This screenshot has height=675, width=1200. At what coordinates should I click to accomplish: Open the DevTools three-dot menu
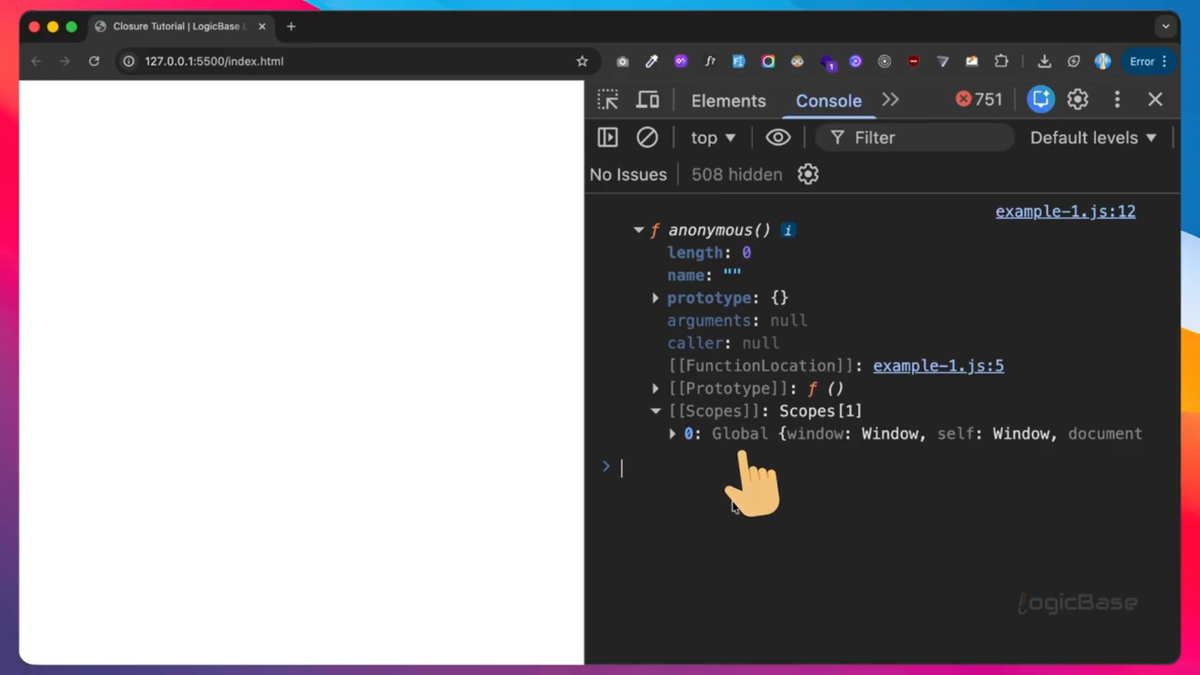click(1117, 99)
